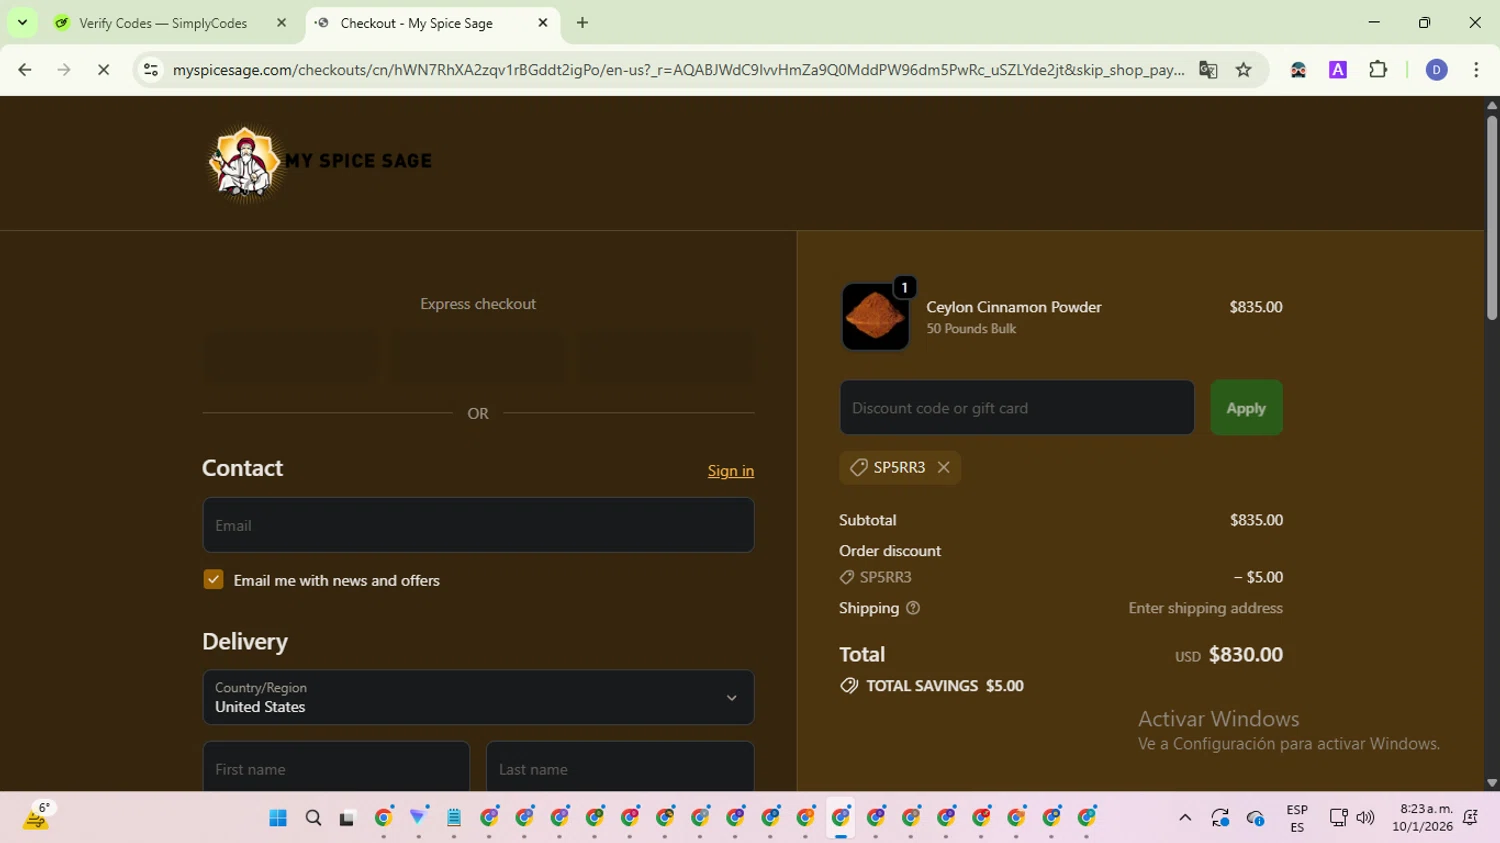Go back to the previous page
The image size is (1500, 843).
(x=25, y=69)
